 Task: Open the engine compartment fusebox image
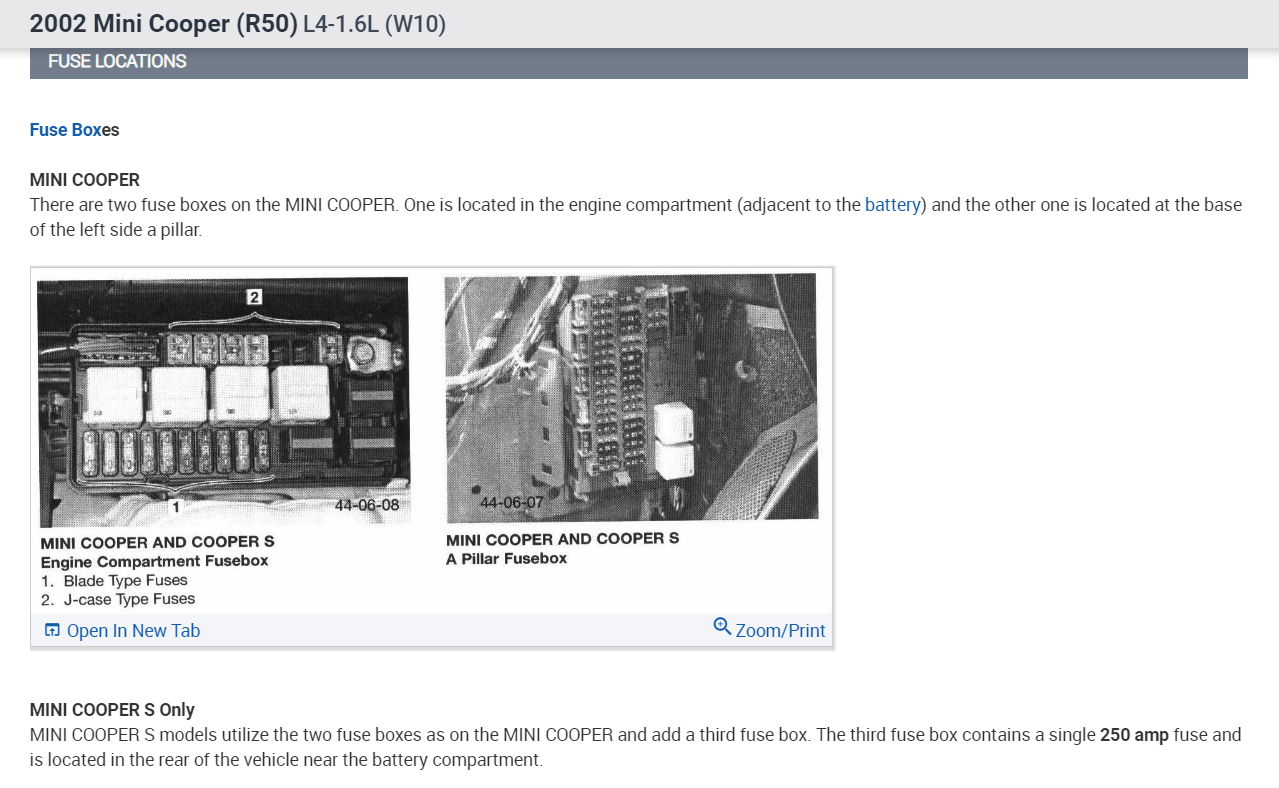click(x=224, y=401)
